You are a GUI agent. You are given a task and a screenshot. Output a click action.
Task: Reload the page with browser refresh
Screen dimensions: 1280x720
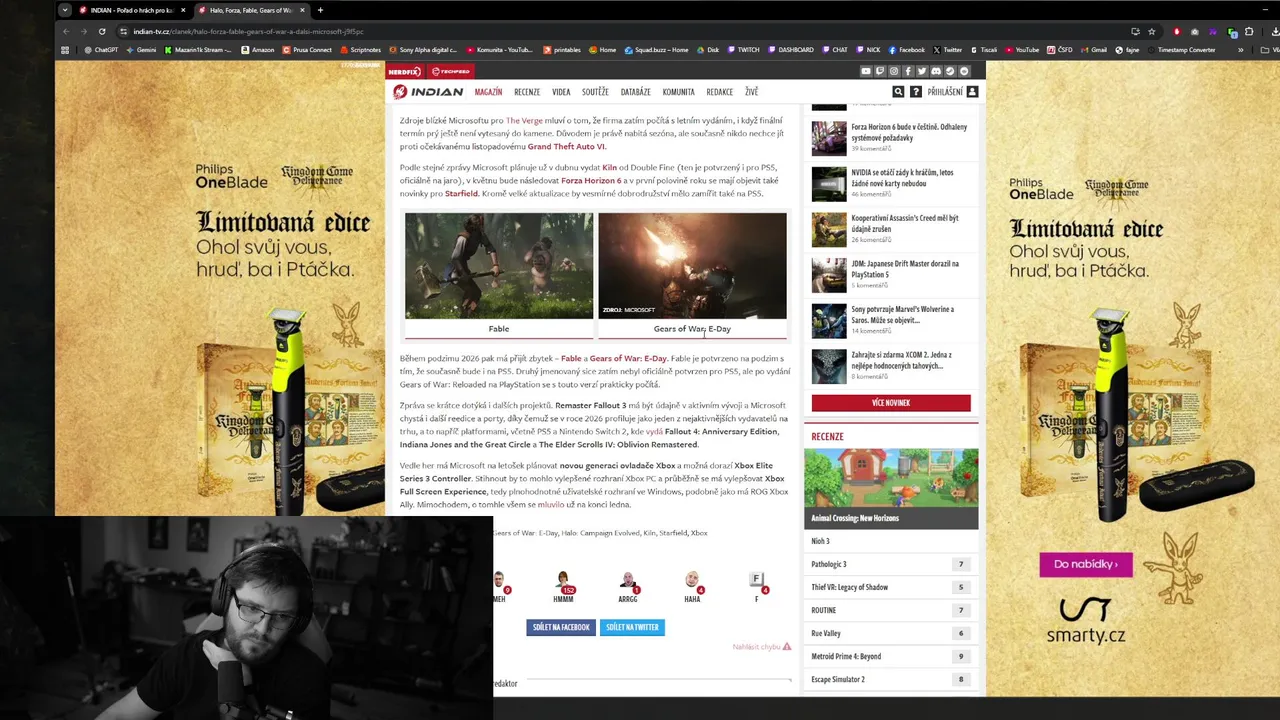point(102,31)
